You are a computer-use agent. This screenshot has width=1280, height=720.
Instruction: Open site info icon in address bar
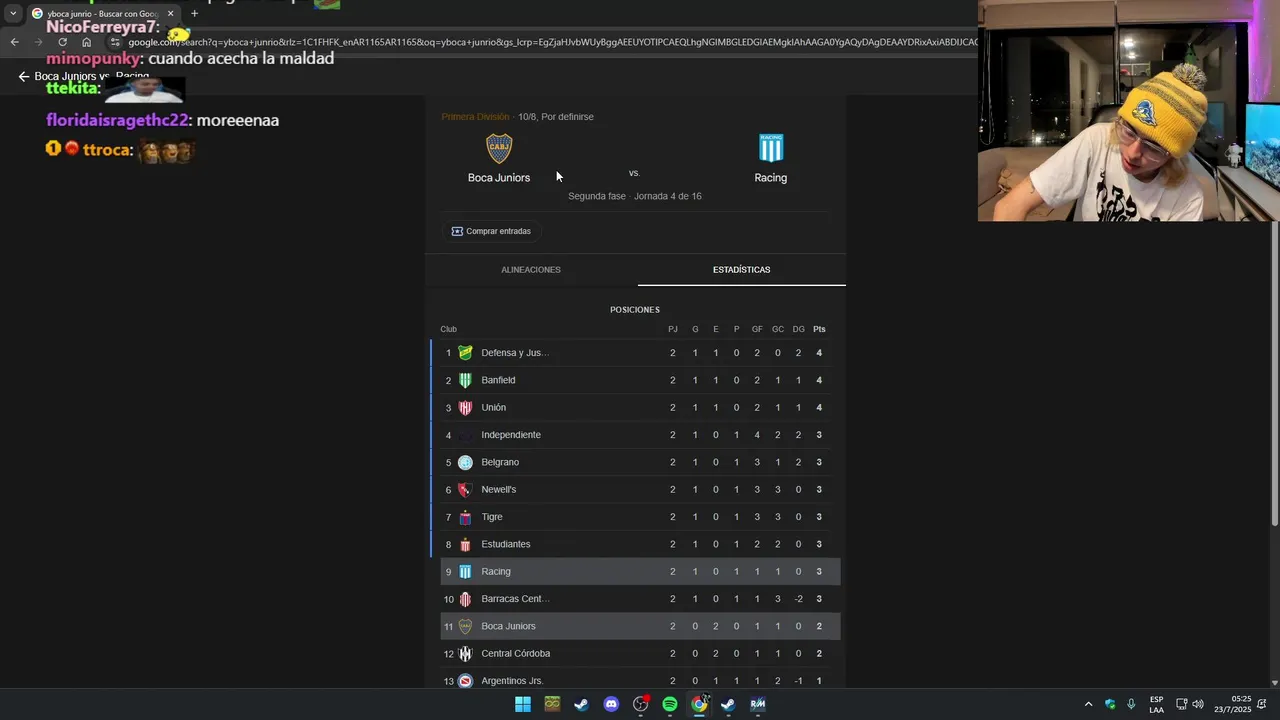[115, 42]
